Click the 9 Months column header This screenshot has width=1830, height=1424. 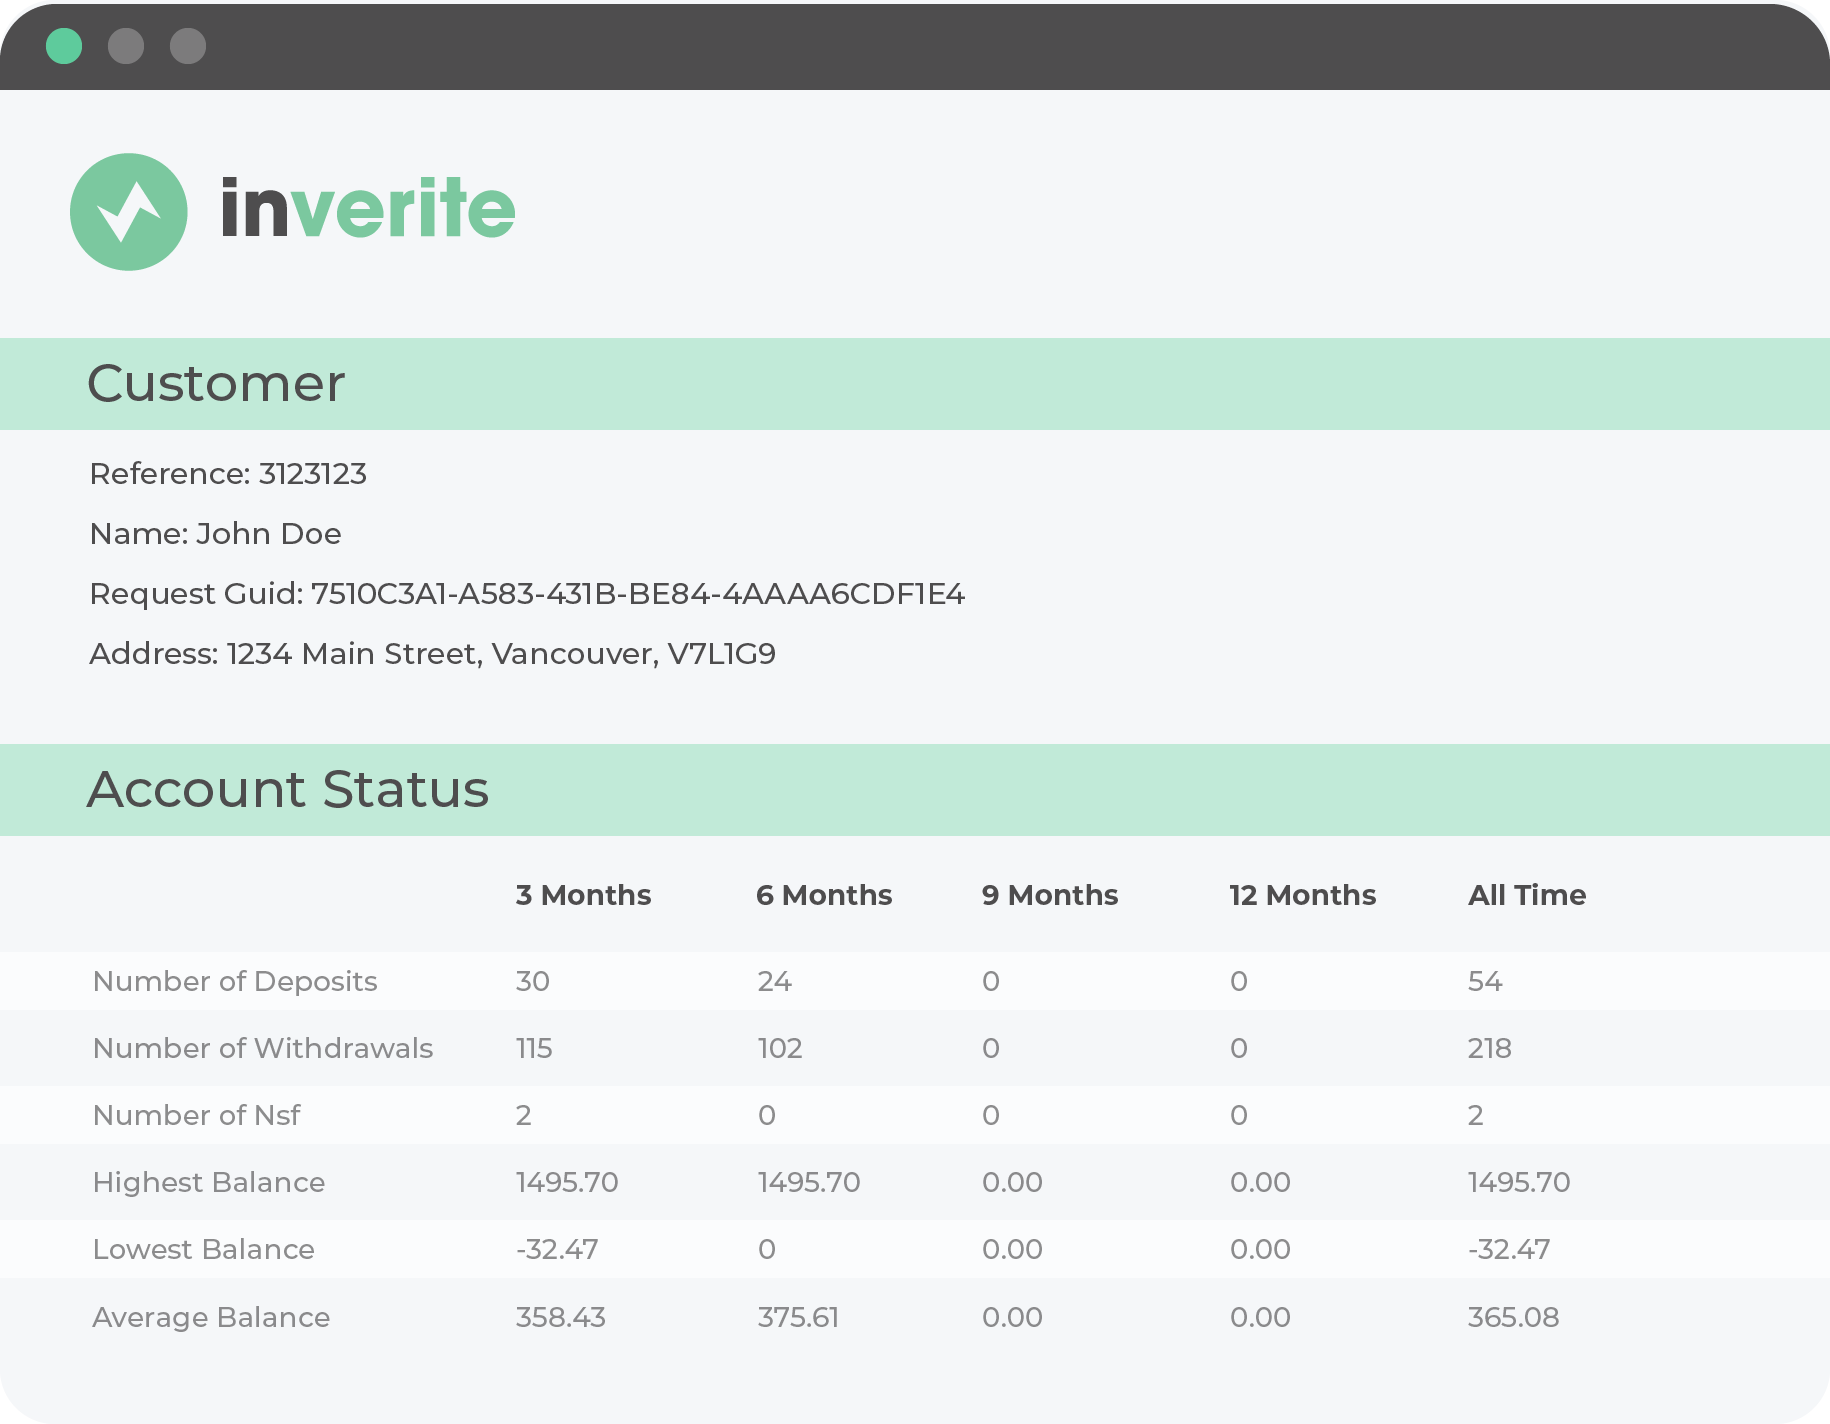(x=1050, y=895)
